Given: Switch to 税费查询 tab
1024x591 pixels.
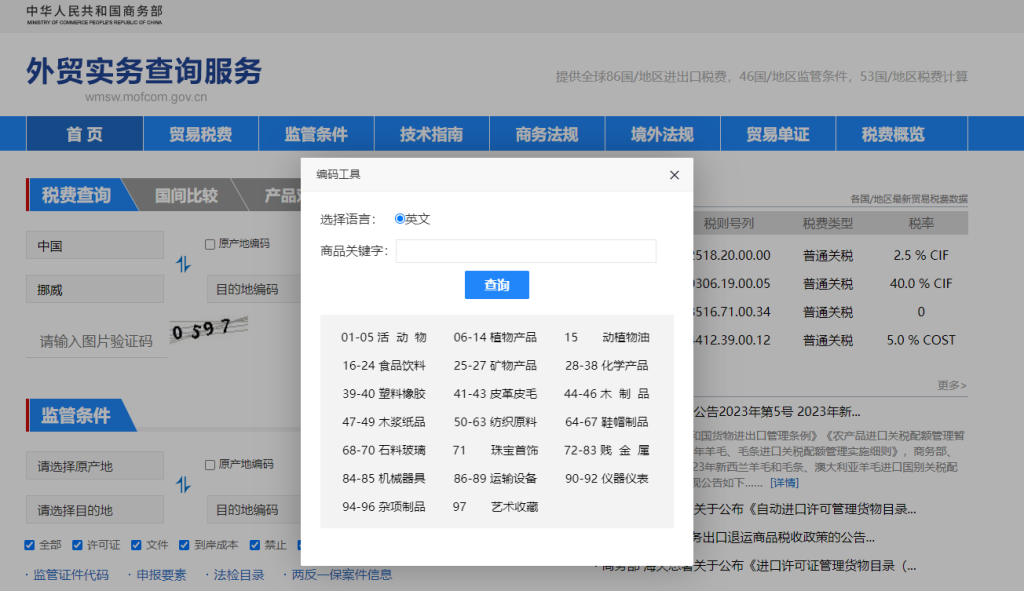Looking at the screenshot, I should pyautogui.click(x=76, y=195).
